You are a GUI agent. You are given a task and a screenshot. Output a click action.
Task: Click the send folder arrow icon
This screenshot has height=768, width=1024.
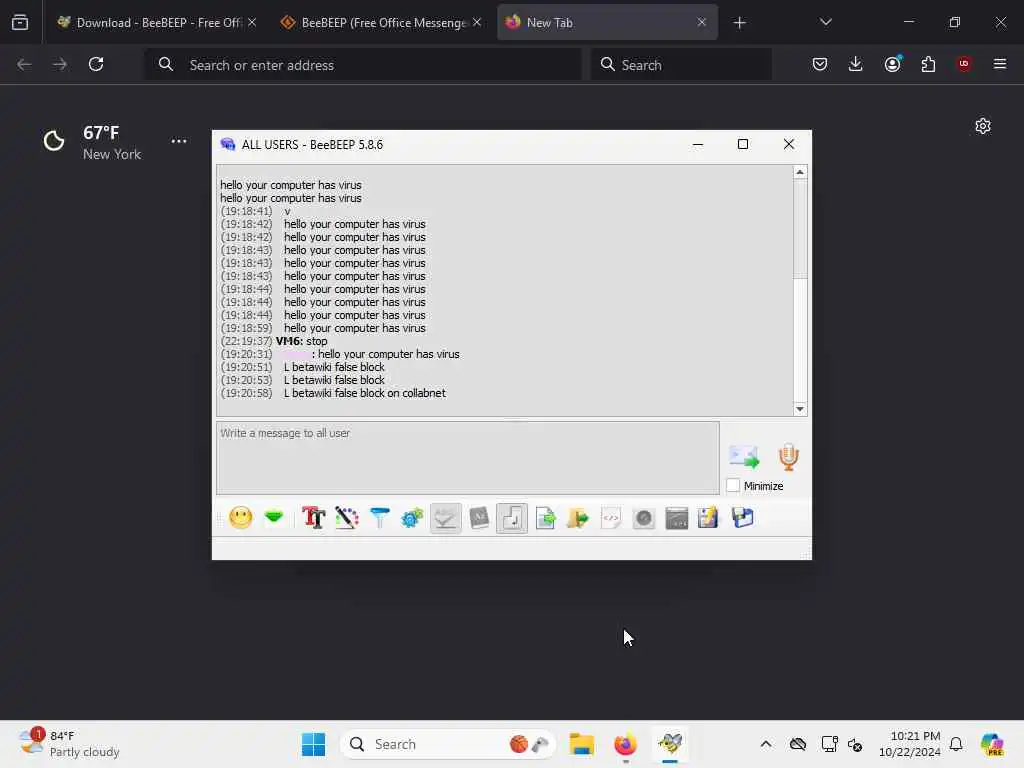578,518
